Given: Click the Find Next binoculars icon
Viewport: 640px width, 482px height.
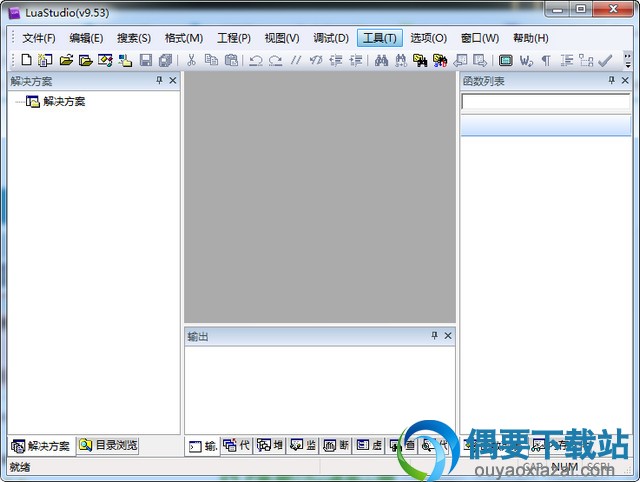Looking at the screenshot, I should 401,60.
